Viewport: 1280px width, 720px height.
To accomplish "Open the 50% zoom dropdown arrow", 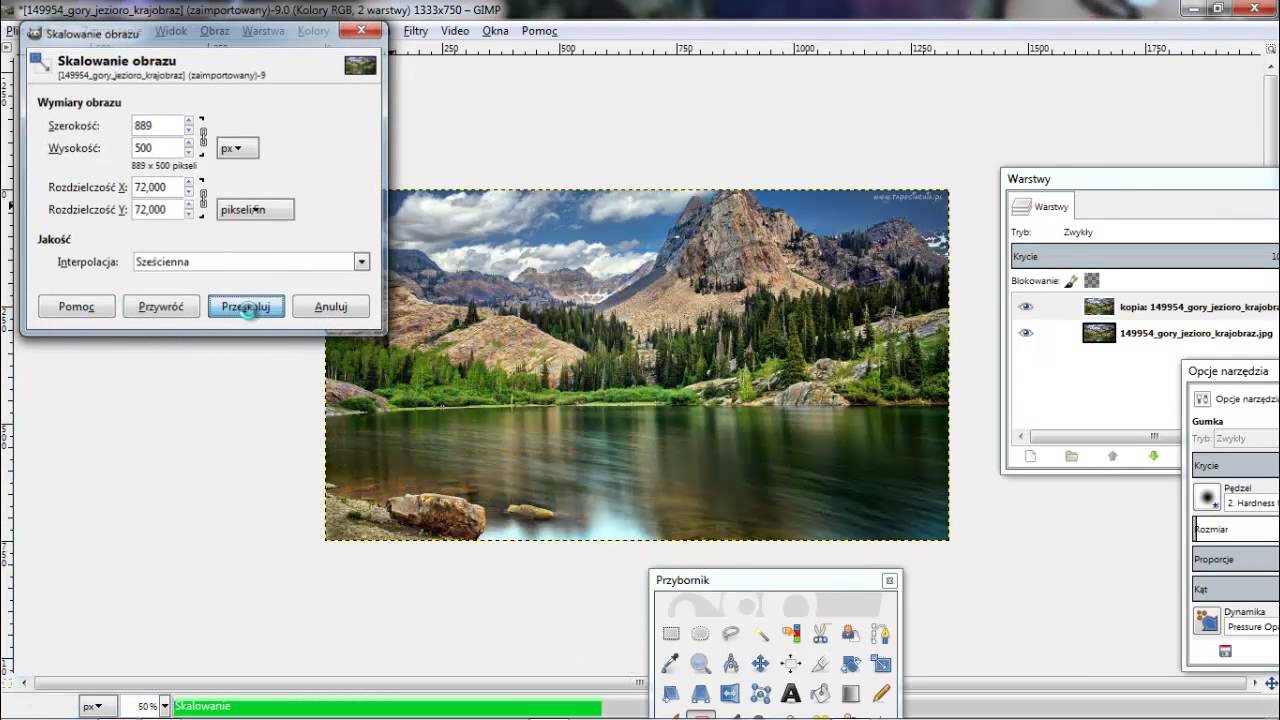I will click(x=165, y=706).
